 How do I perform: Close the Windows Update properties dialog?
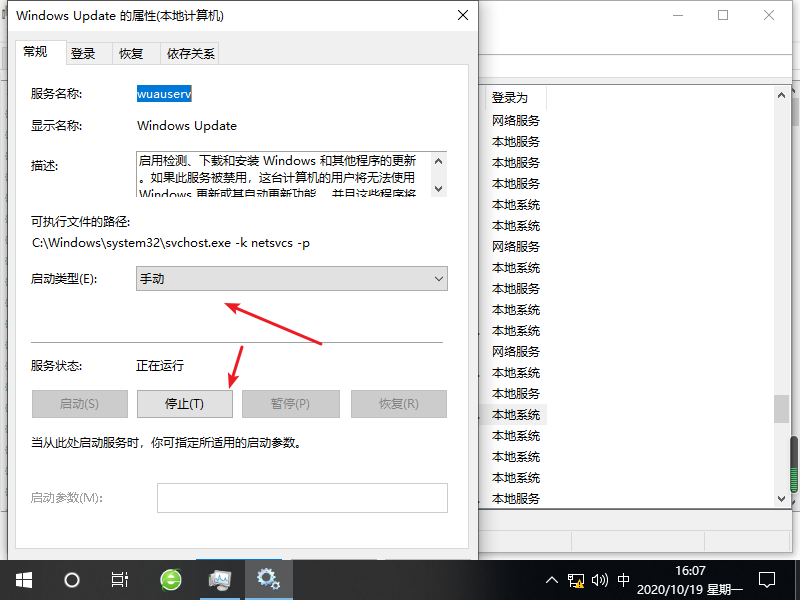[x=462, y=16]
